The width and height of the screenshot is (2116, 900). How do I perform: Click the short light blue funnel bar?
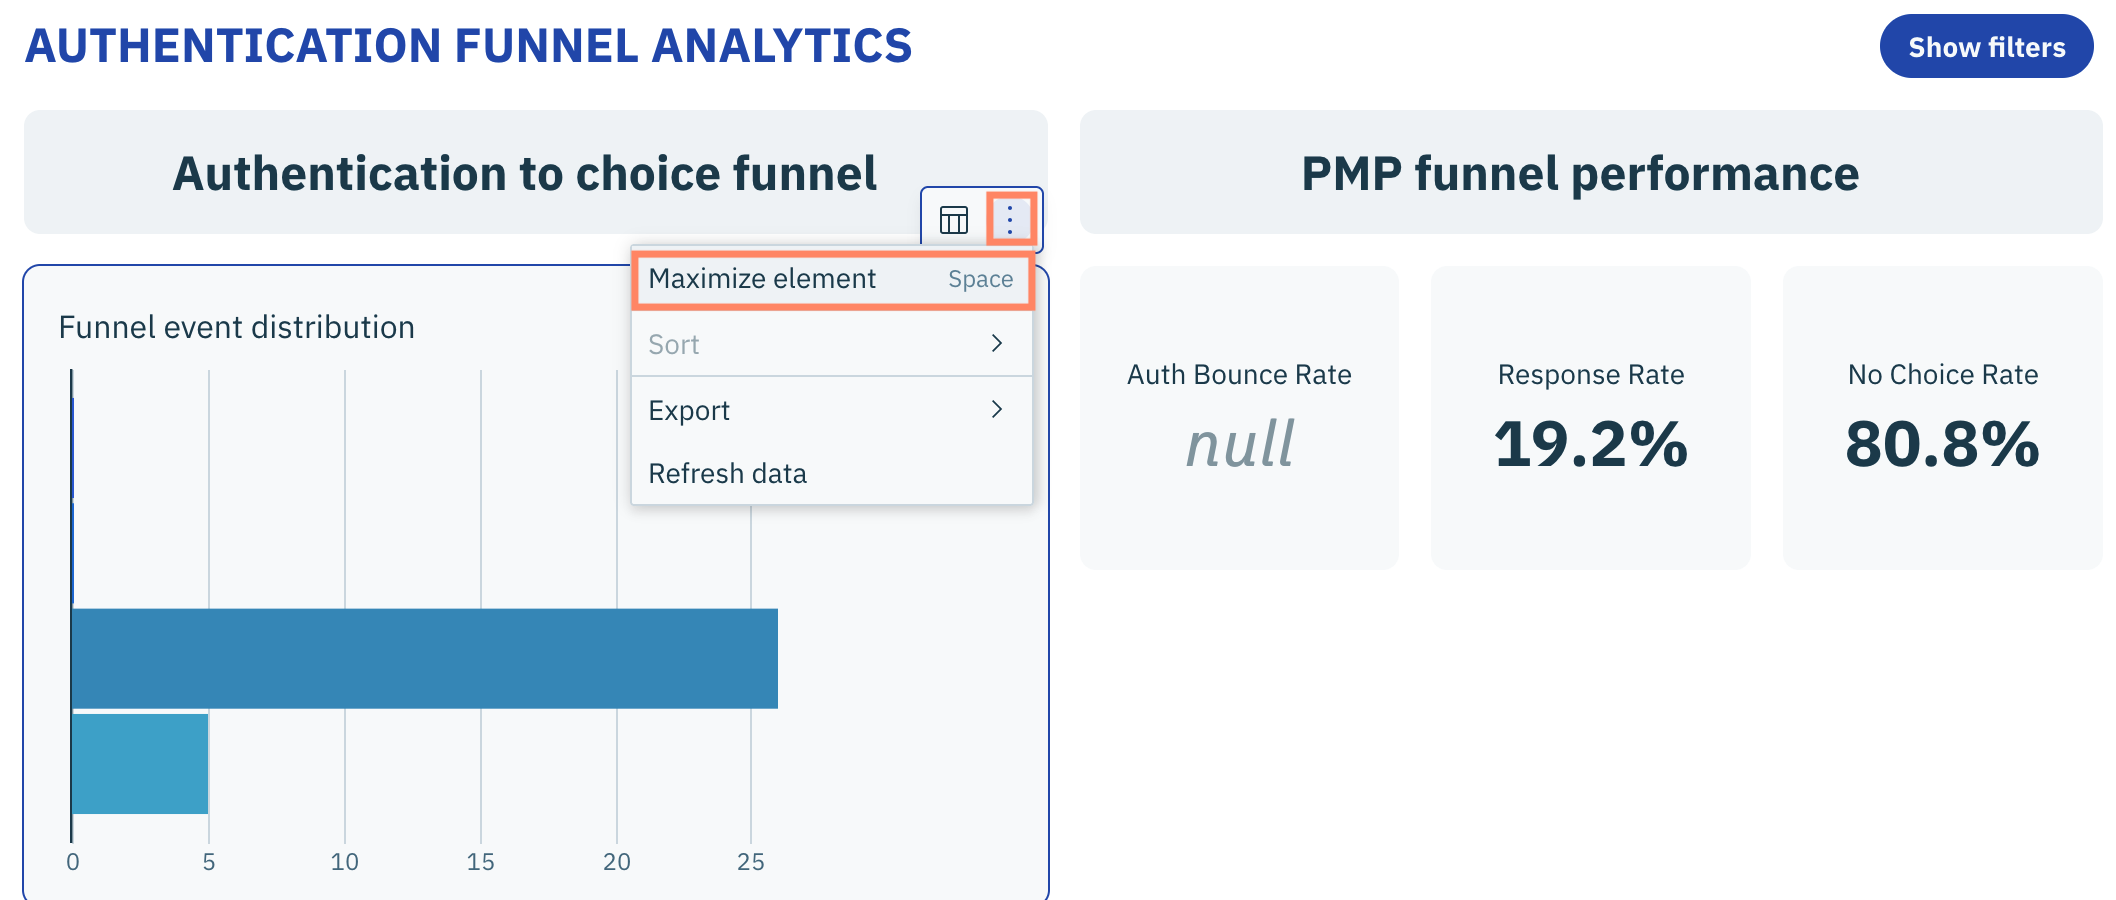point(140,763)
